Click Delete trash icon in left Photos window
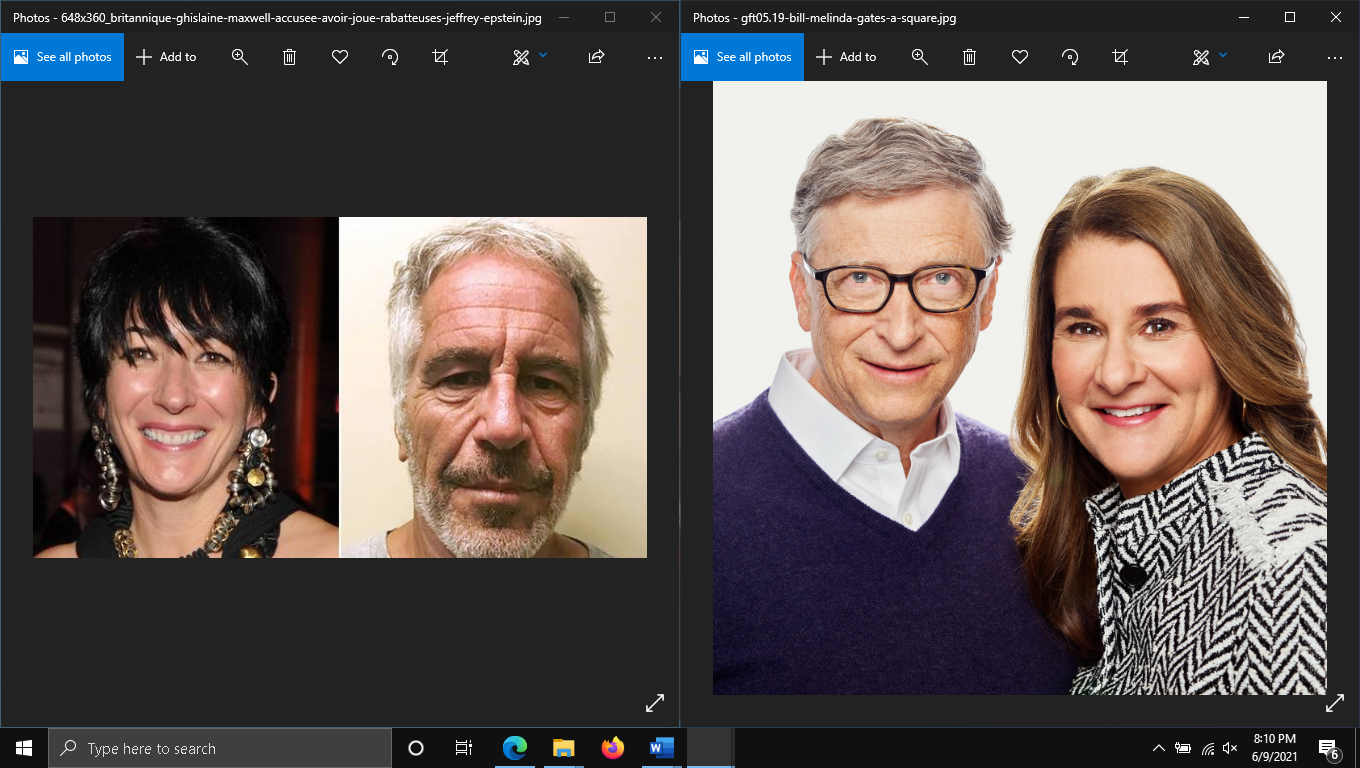This screenshot has width=1360, height=768. pos(290,57)
